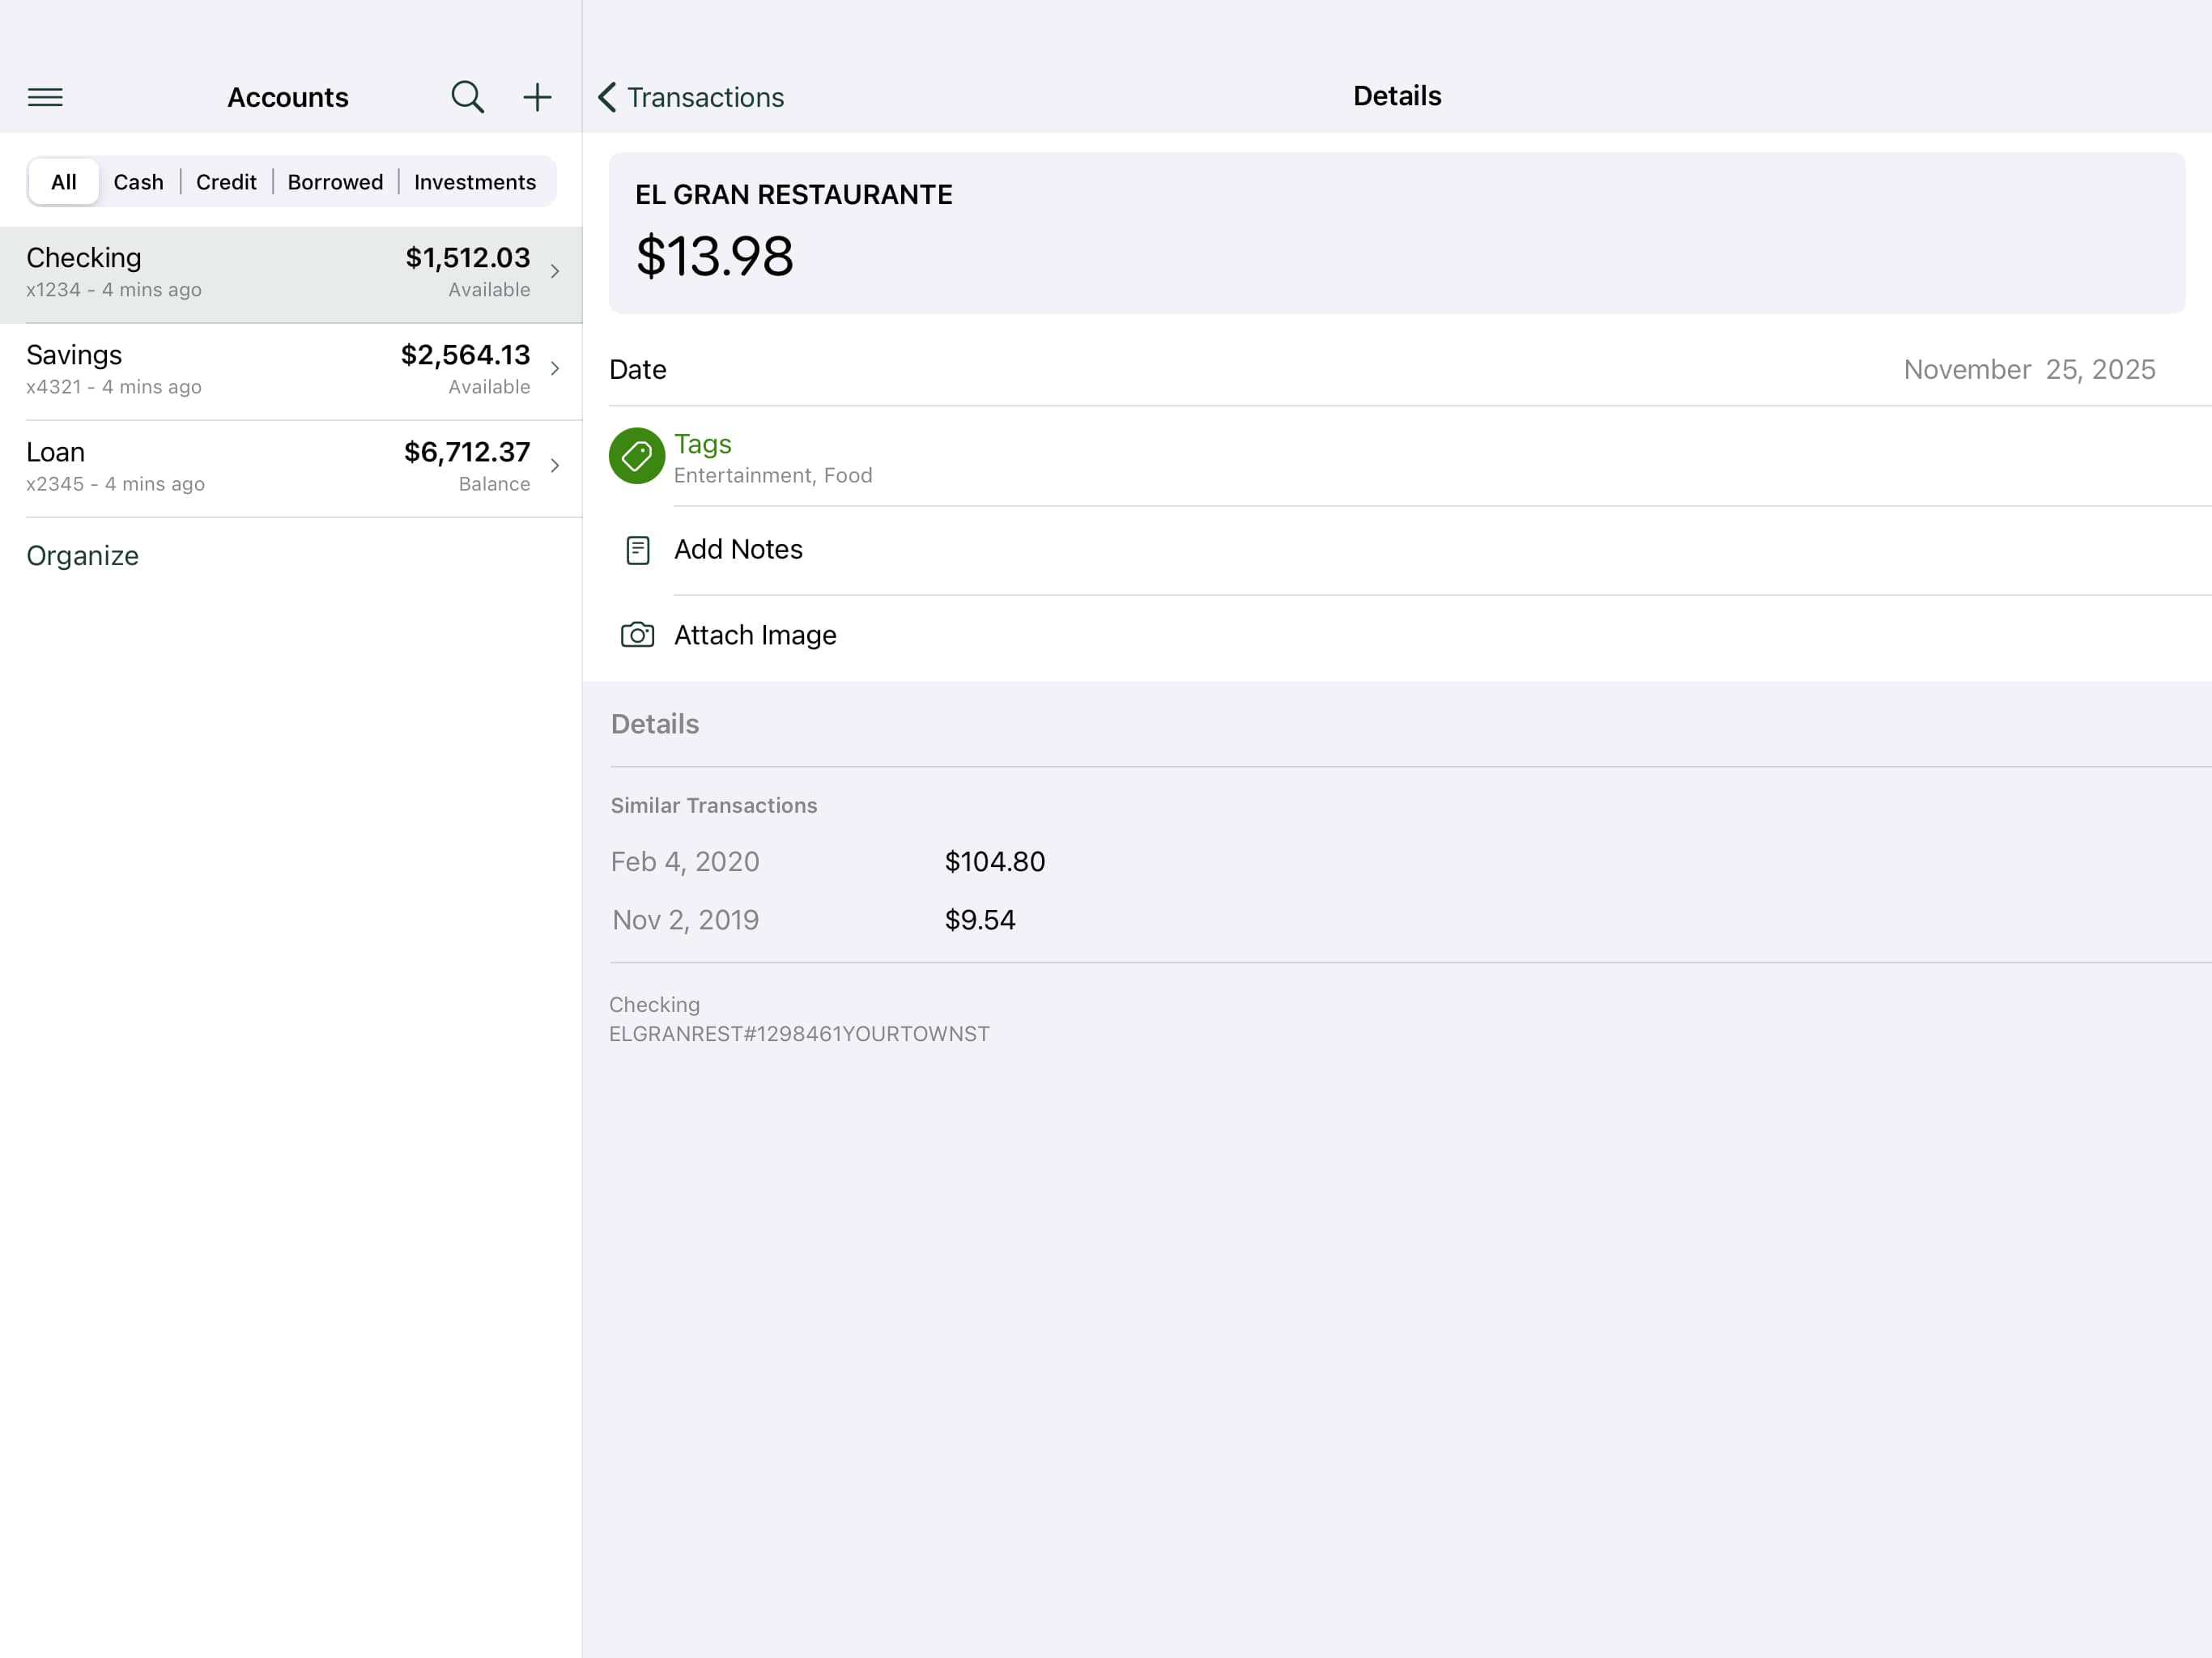Image resolution: width=2212 pixels, height=1658 pixels.
Task: Open the hamburger menu icon
Action: [45, 97]
